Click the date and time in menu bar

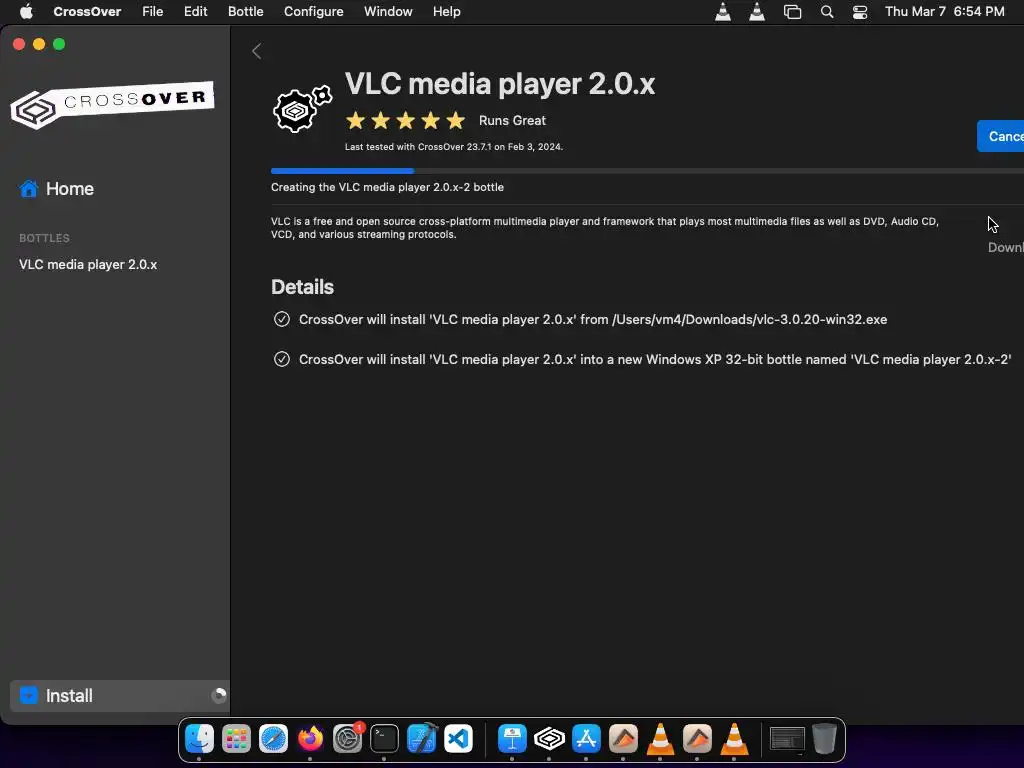pos(944,12)
